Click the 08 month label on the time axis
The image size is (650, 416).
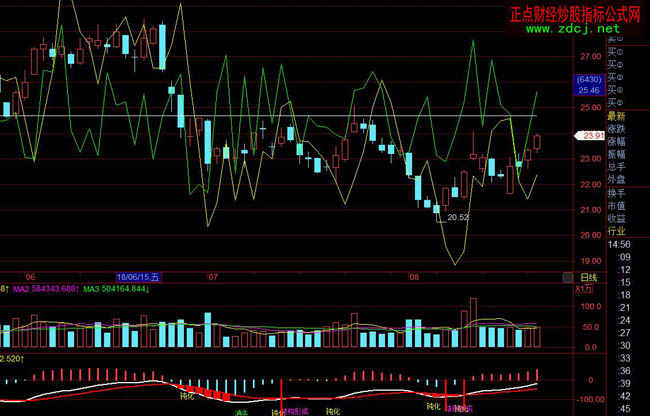click(x=414, y=277)
